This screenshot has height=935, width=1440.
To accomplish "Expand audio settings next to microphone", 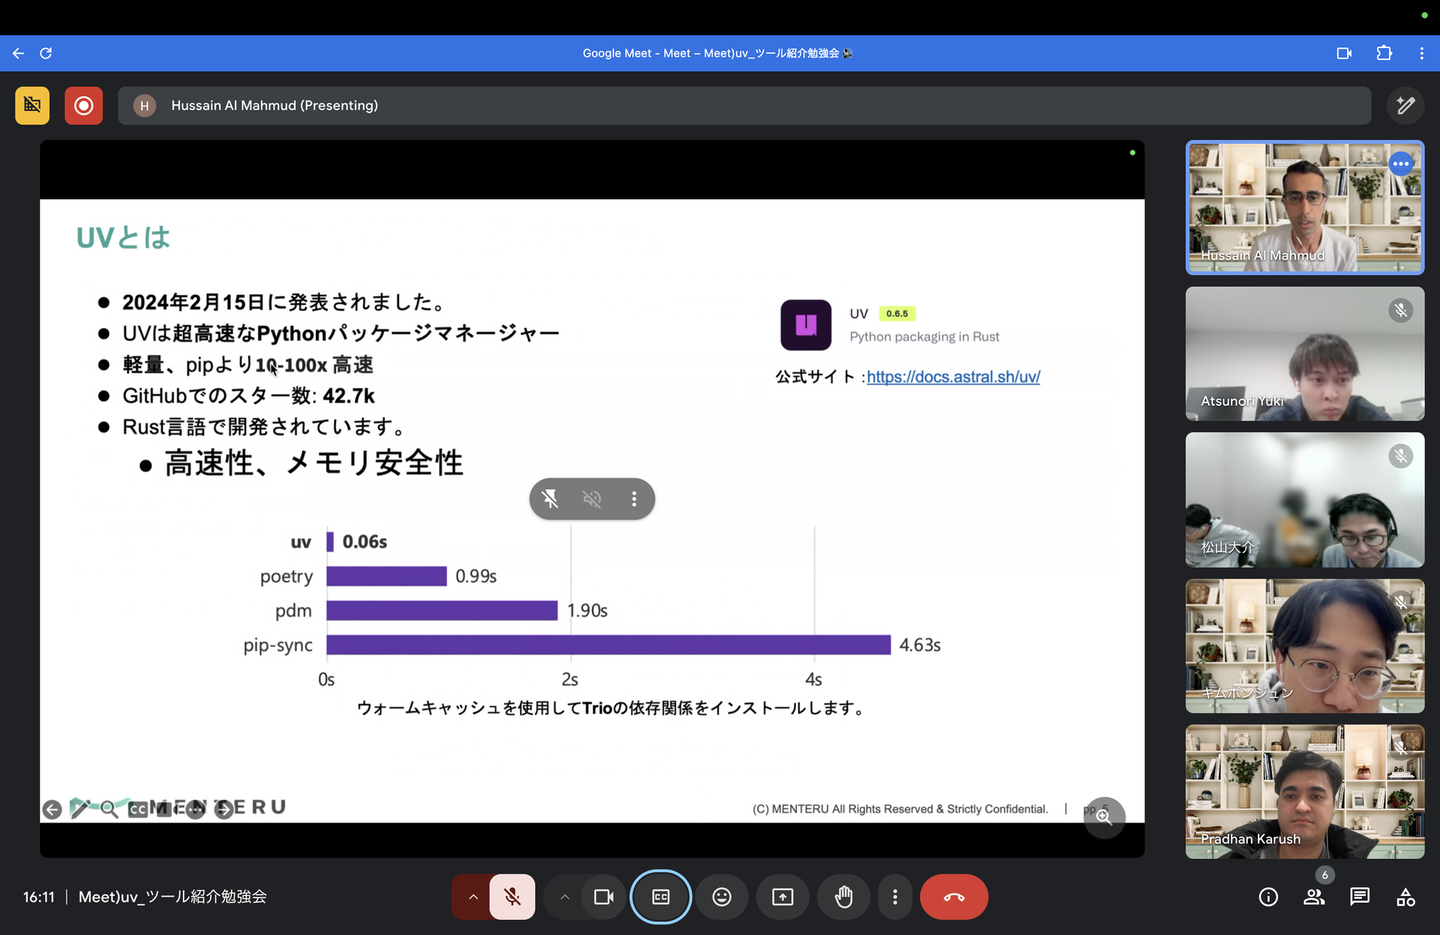I will (472, 897).
